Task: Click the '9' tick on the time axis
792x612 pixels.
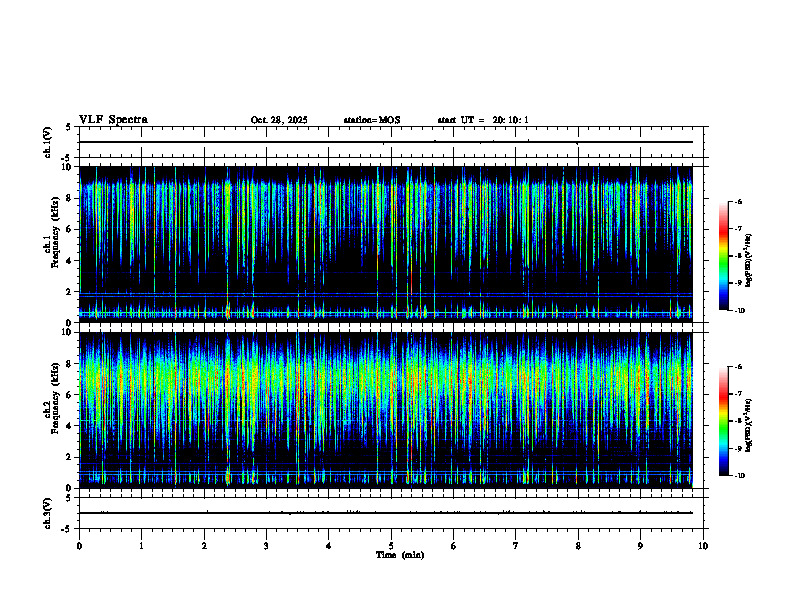Action: tap(640, 546)
